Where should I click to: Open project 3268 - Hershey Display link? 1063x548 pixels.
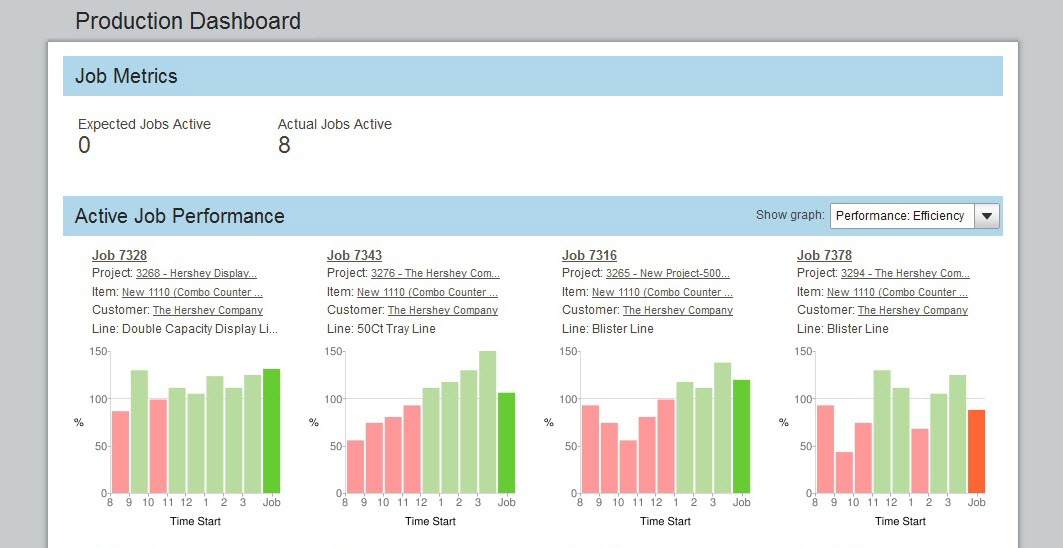coord(196,273)
